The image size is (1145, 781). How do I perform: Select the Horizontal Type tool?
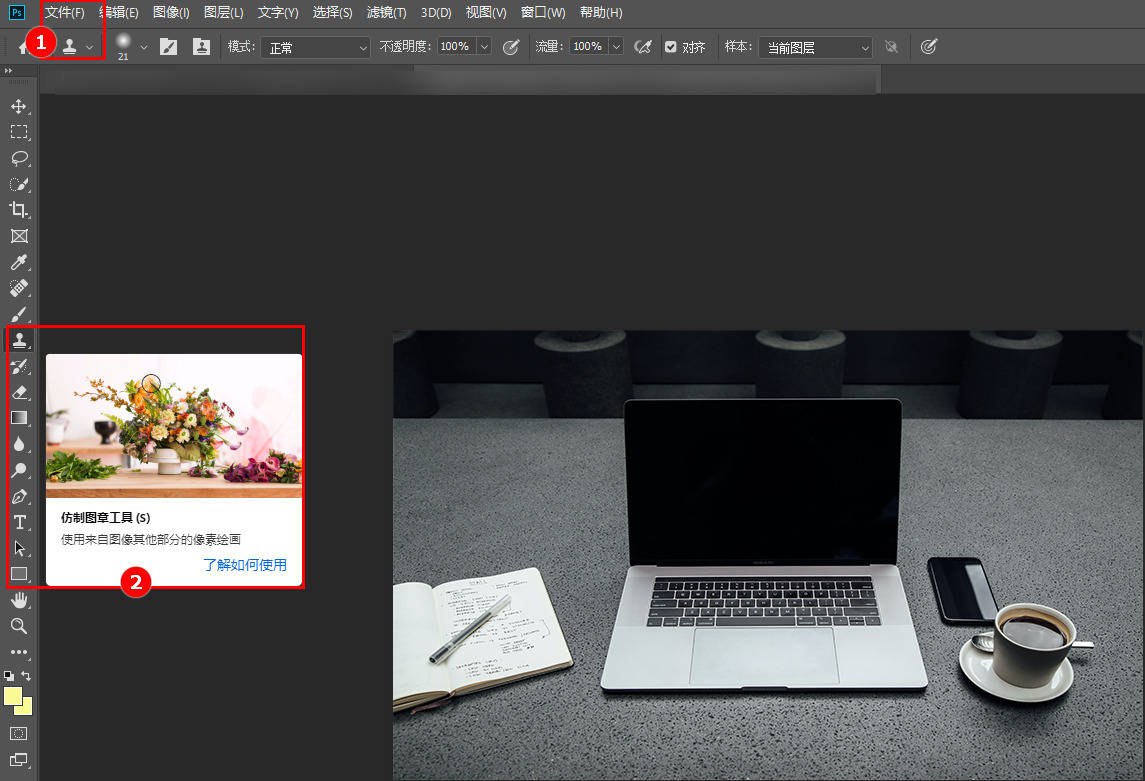(x=18, y=522)
